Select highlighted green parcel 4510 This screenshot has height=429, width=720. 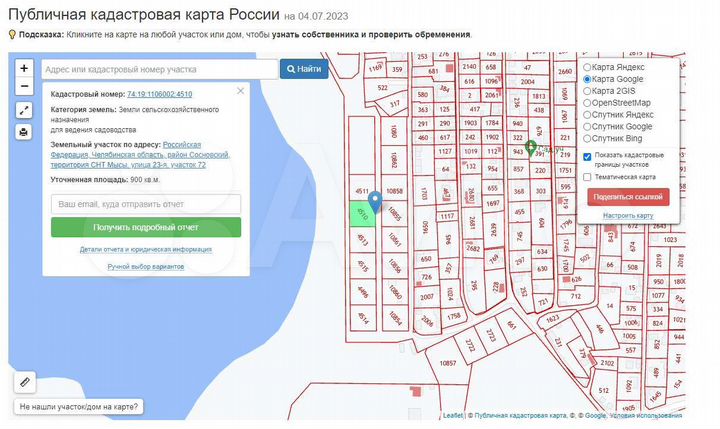click(363, 214)
